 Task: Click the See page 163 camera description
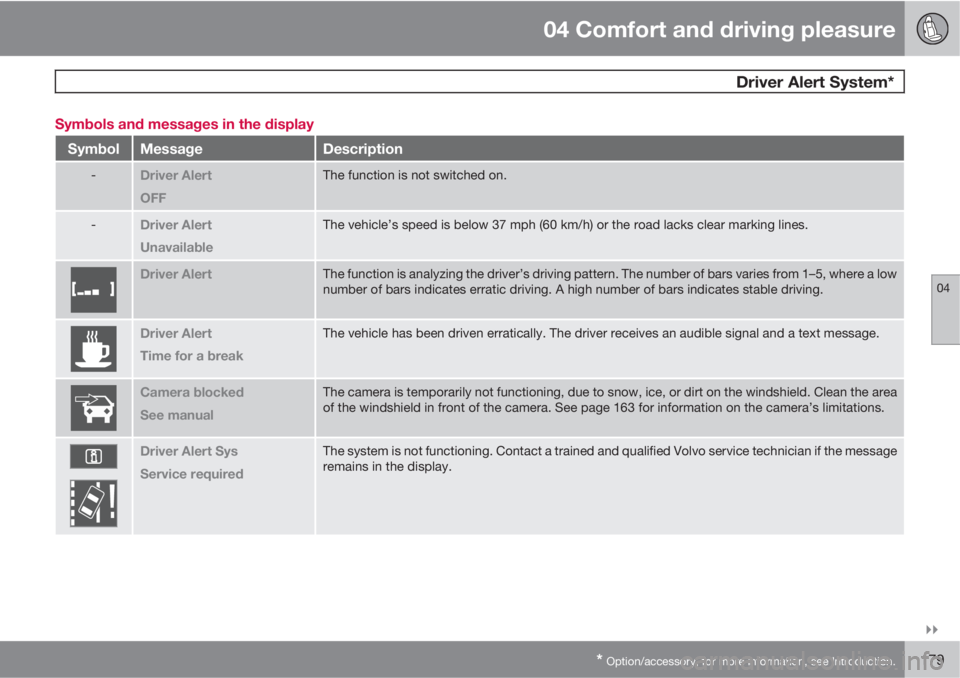610,400
